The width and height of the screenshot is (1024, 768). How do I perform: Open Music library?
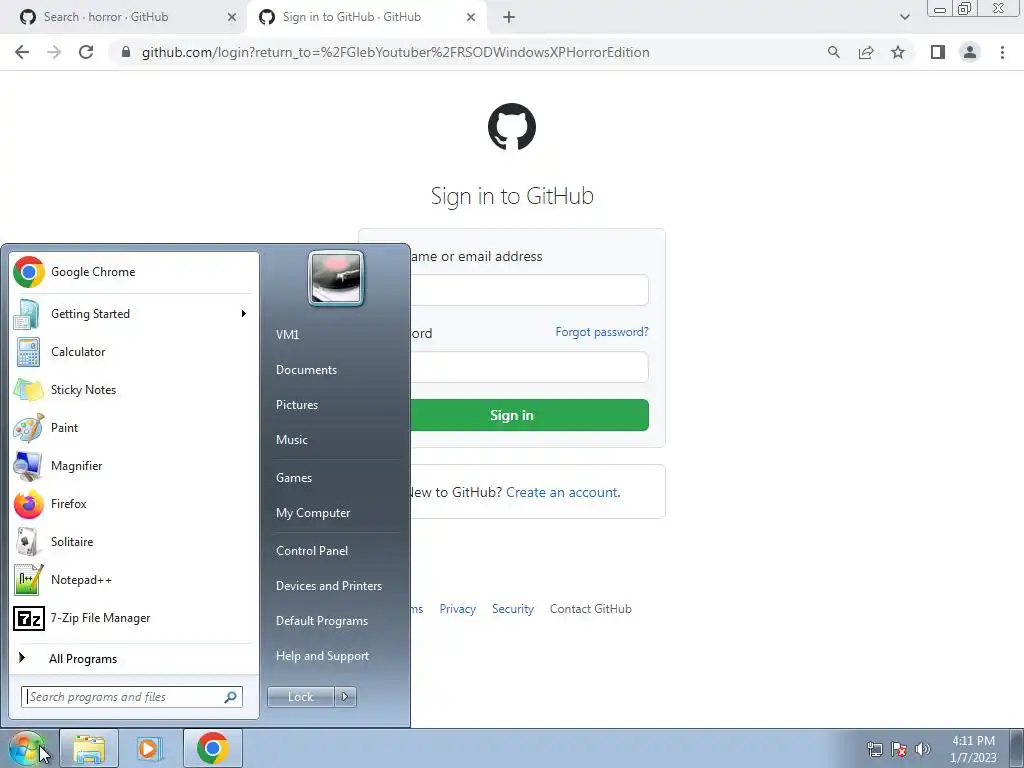[292, 440]
